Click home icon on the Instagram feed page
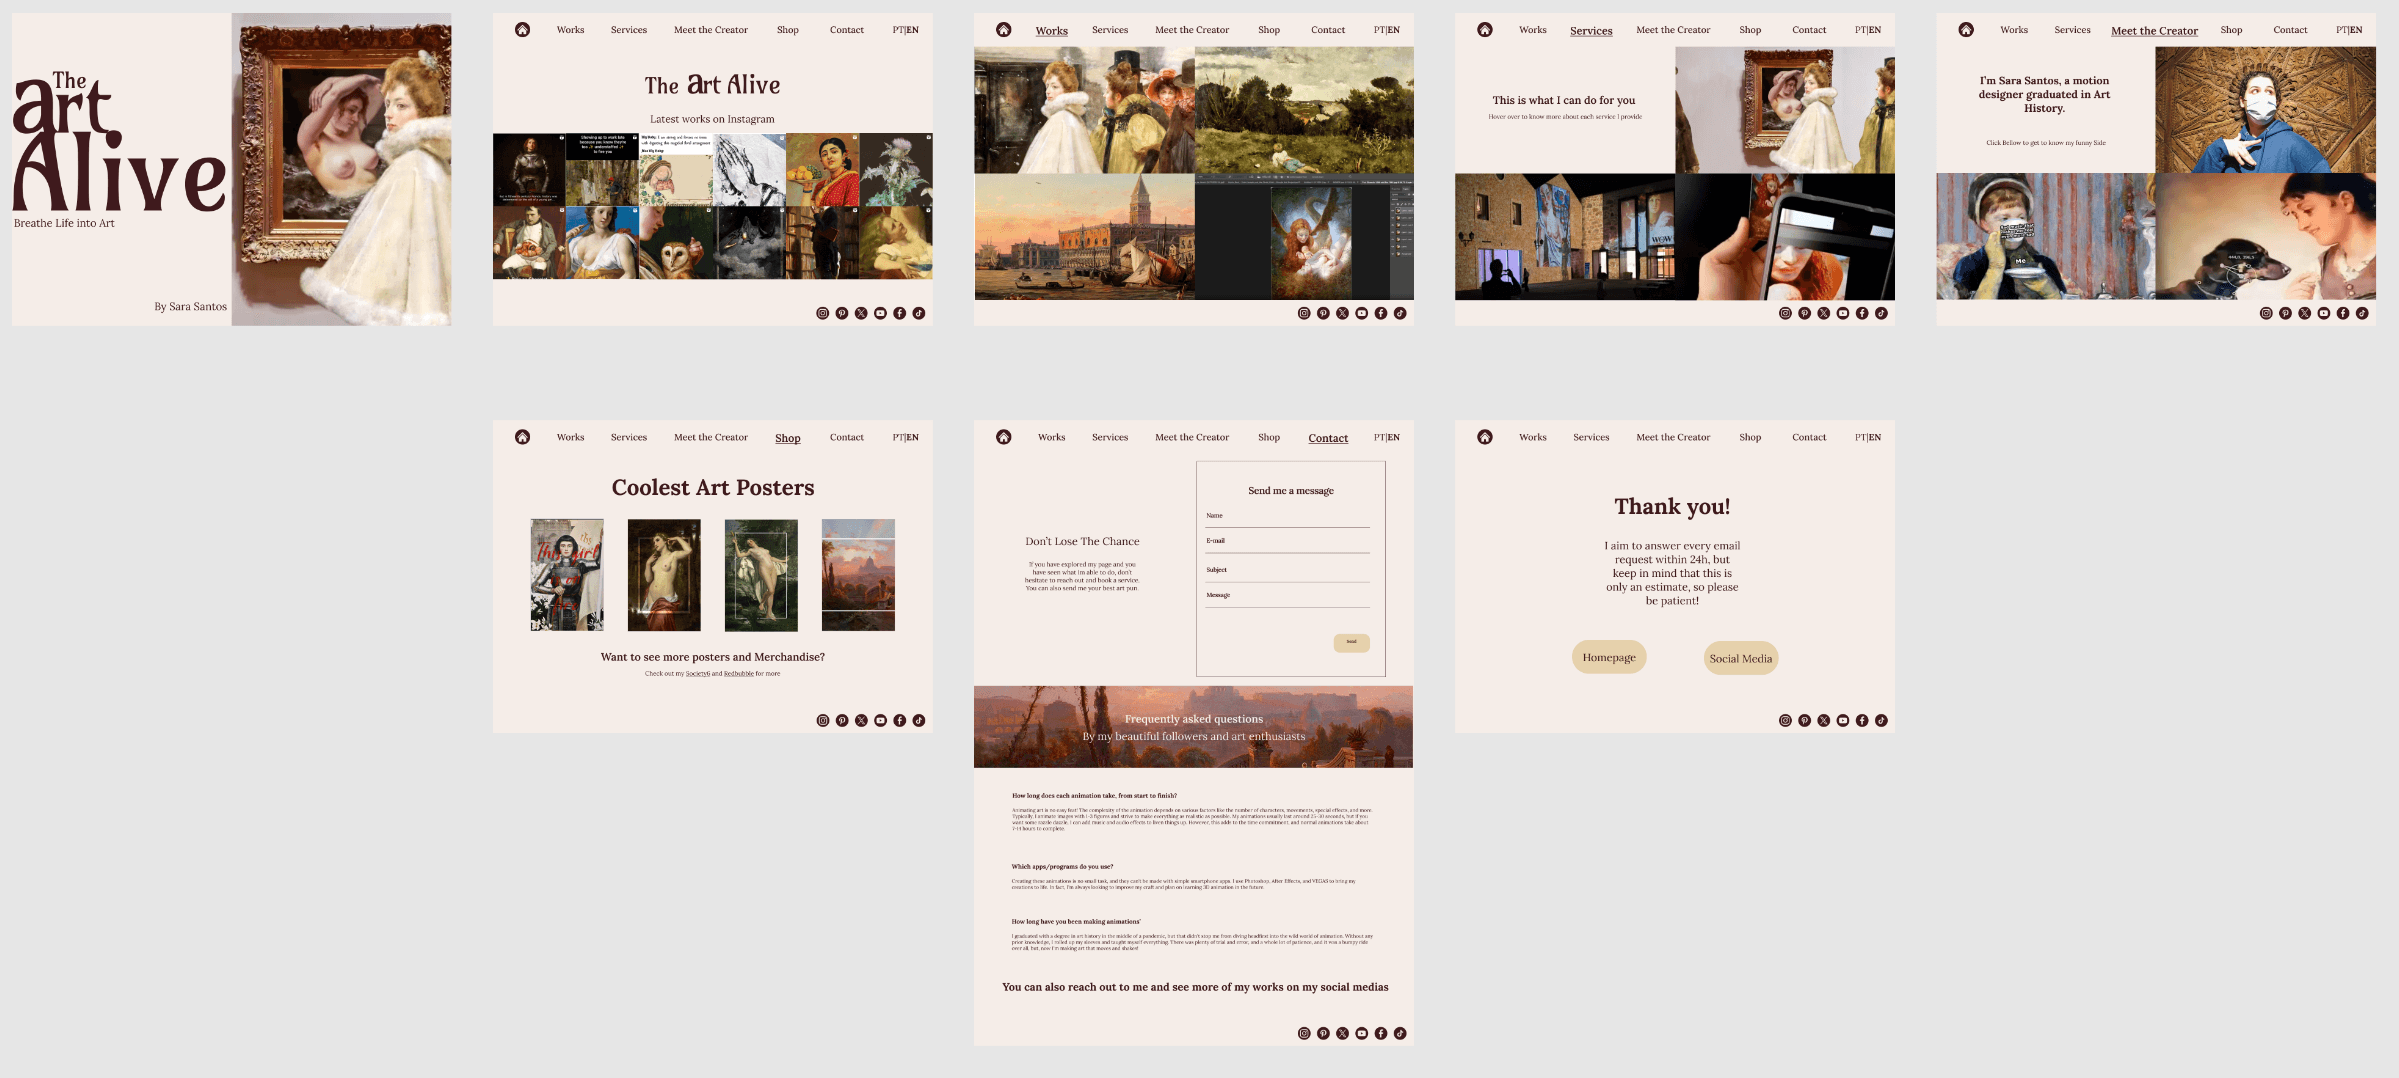Image resolution: width=2399 pixels, height=1078 pixels. 522,30
